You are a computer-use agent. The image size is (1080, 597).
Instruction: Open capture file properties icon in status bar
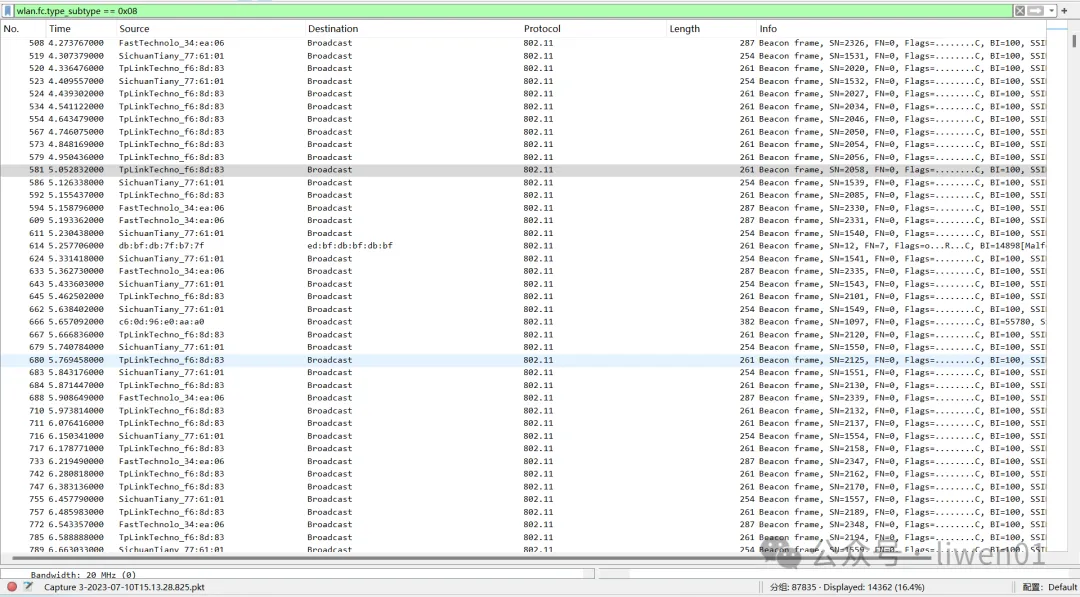click(28, 587)
